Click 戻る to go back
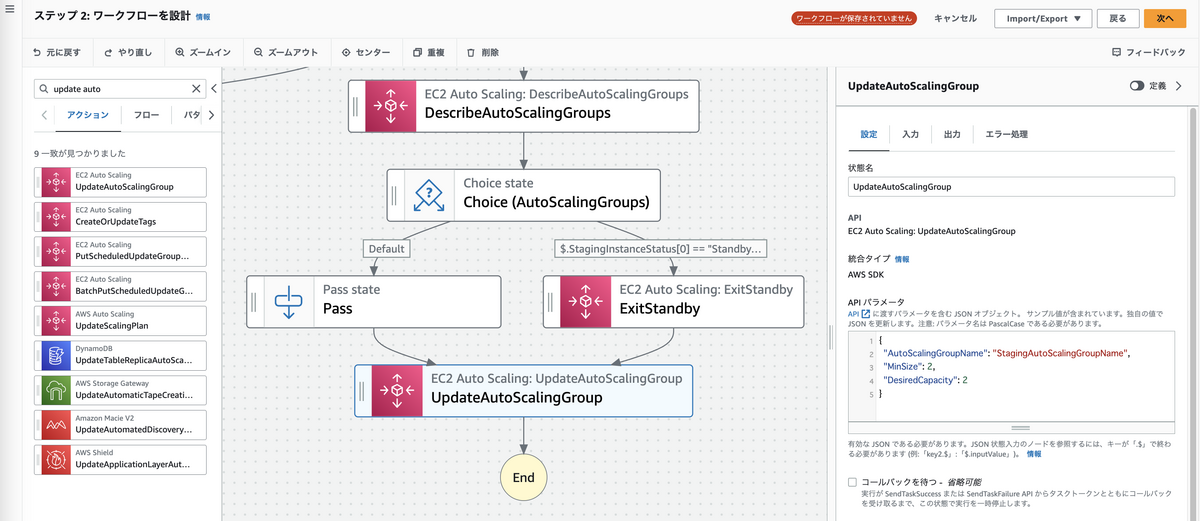This screenshot has height=521, width=1200. click(x=1118, y=18)
